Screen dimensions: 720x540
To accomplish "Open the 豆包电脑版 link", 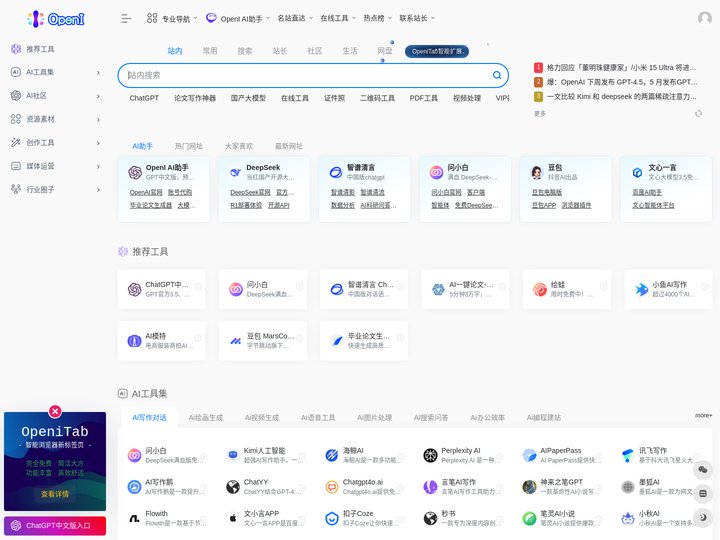I will (547, 192).
